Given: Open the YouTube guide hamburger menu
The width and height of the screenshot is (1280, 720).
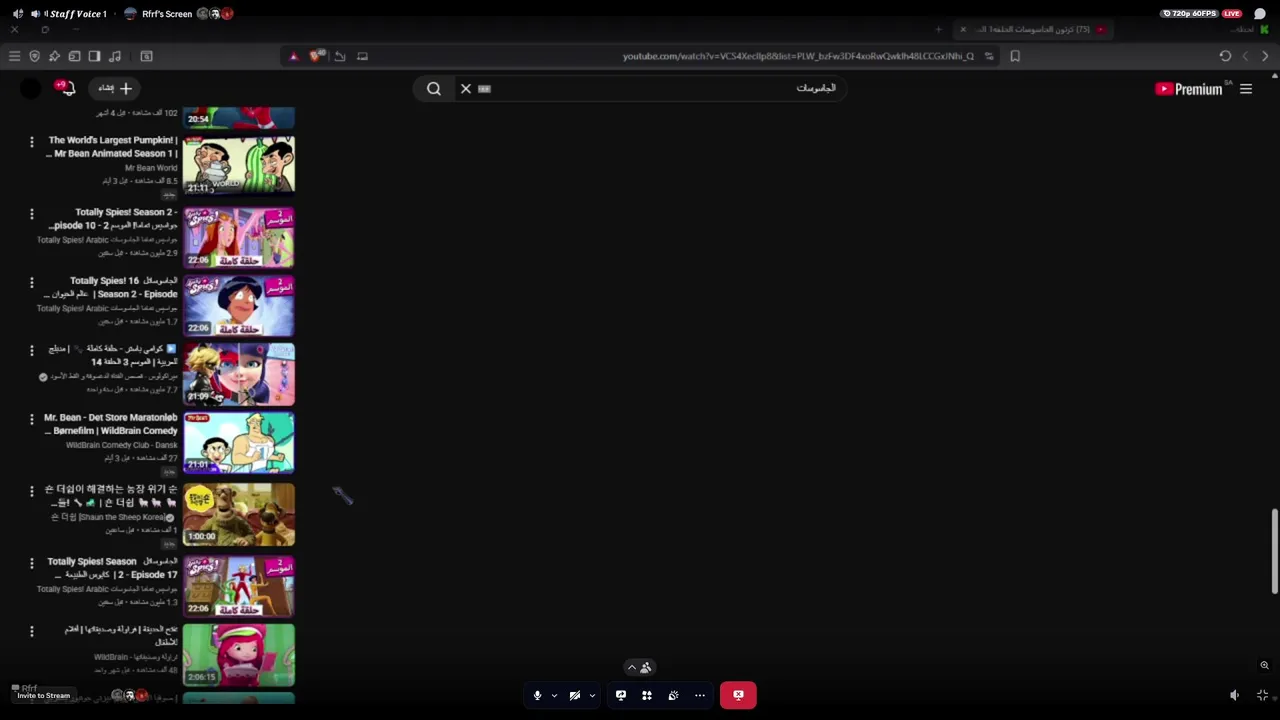Looking at the screenshot, I should tap(1246, 89).
